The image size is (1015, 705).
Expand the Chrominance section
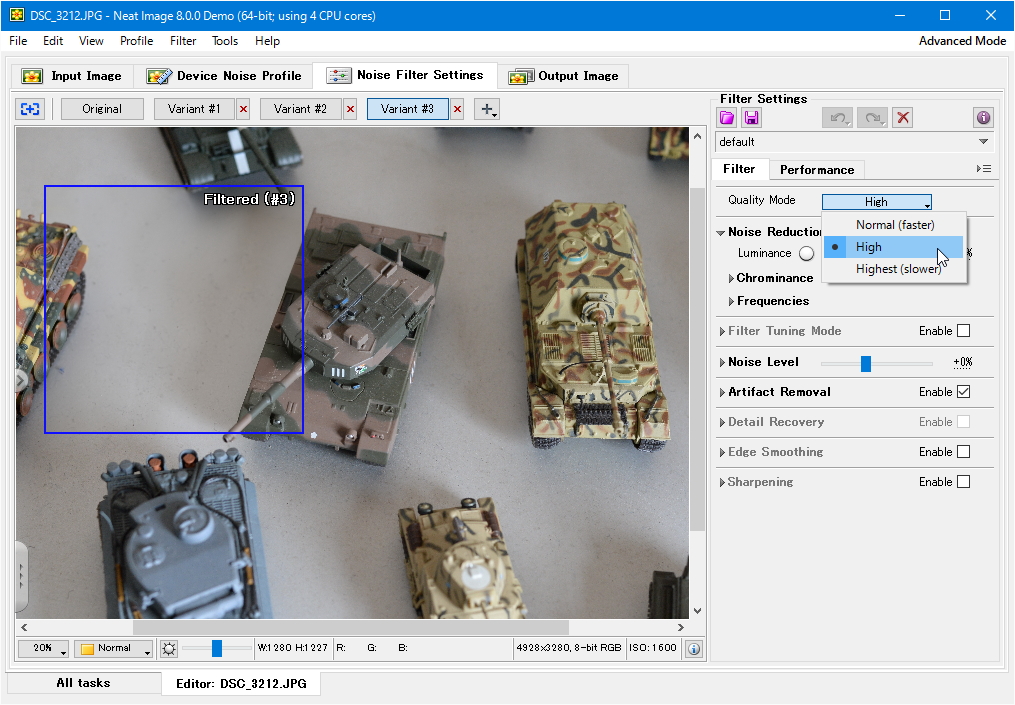731,278
